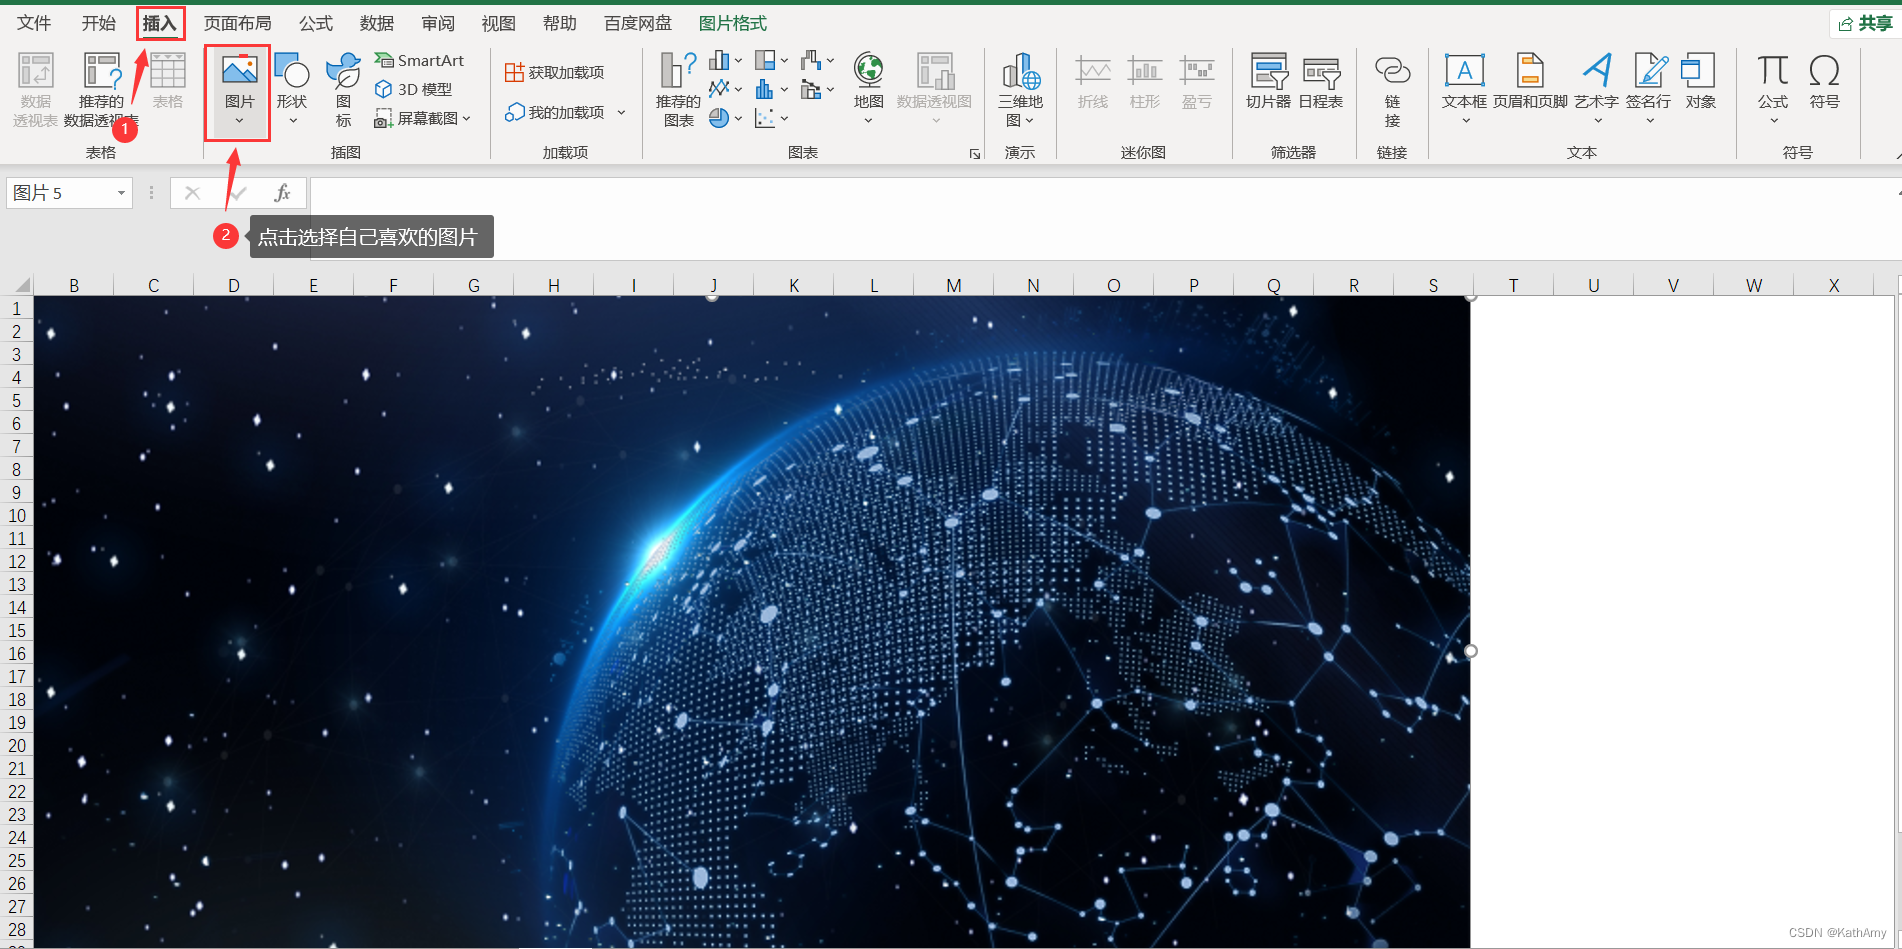Open Header and Footer (页眉和页脚)
This screenshot has height=949, width=1902.
click(x=1530, y=82)
